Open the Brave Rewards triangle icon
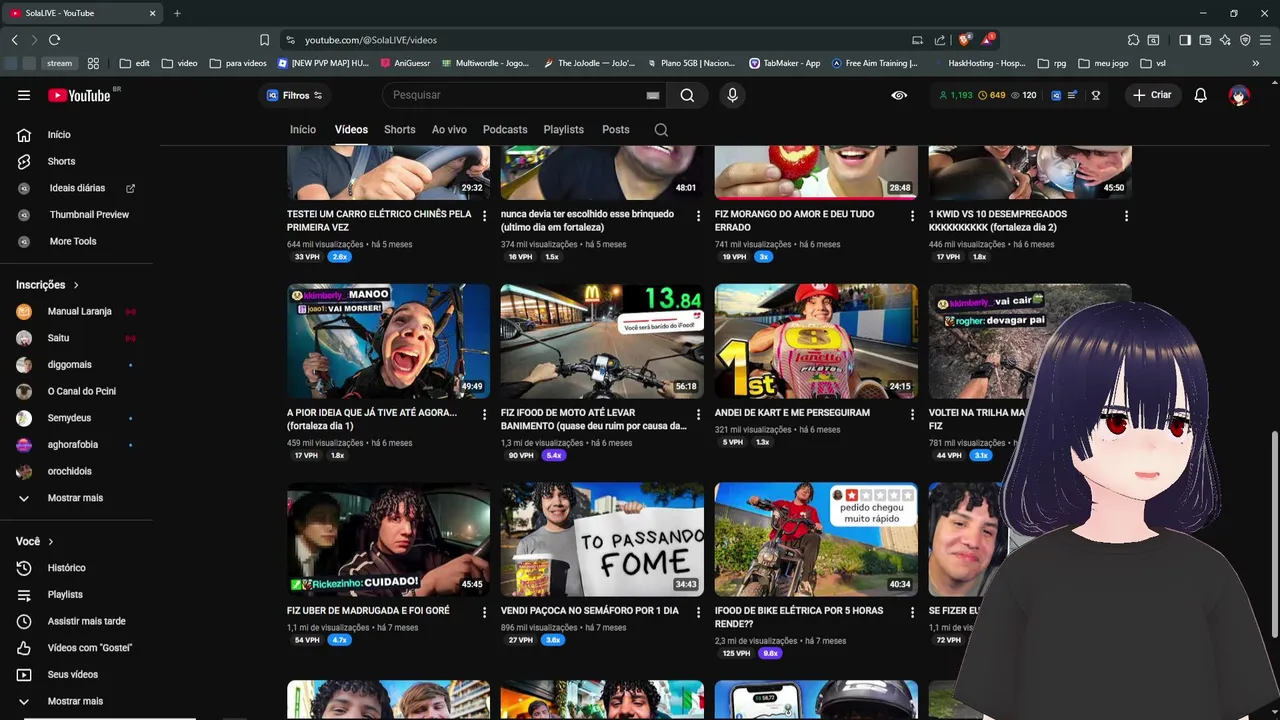This screenshot has height=720, width=1280. click(988, 40)
